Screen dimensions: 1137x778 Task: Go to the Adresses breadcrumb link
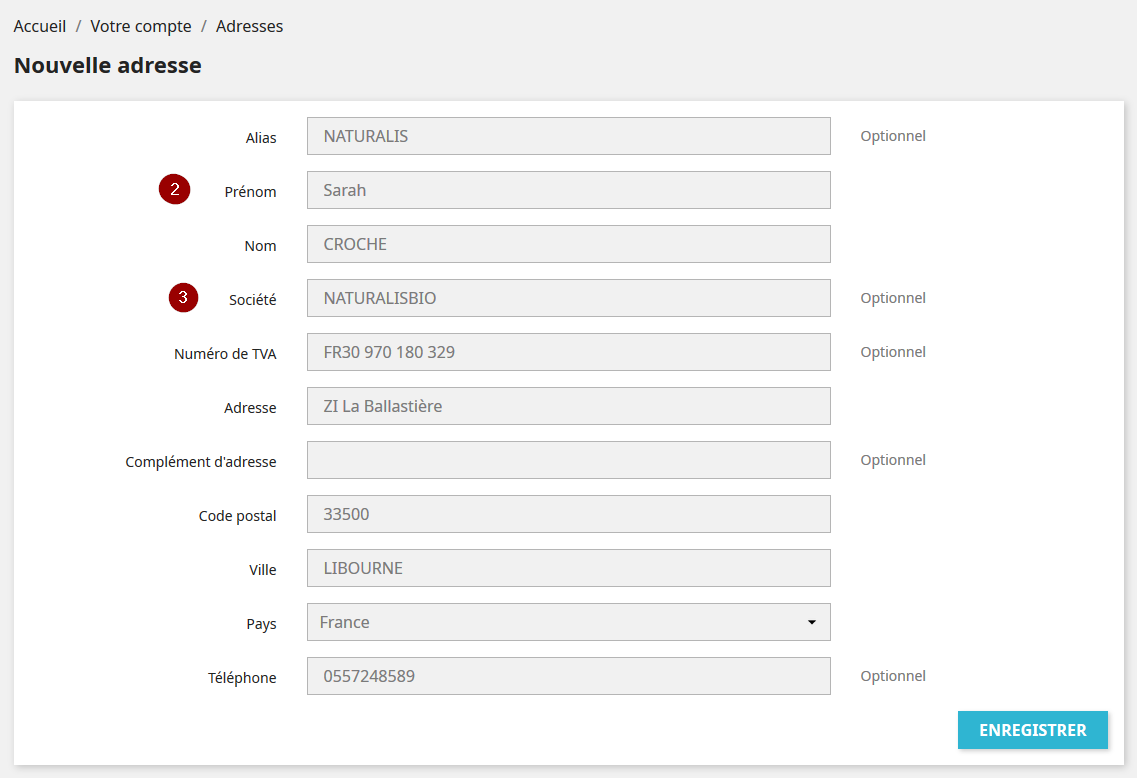coord(249,26)
